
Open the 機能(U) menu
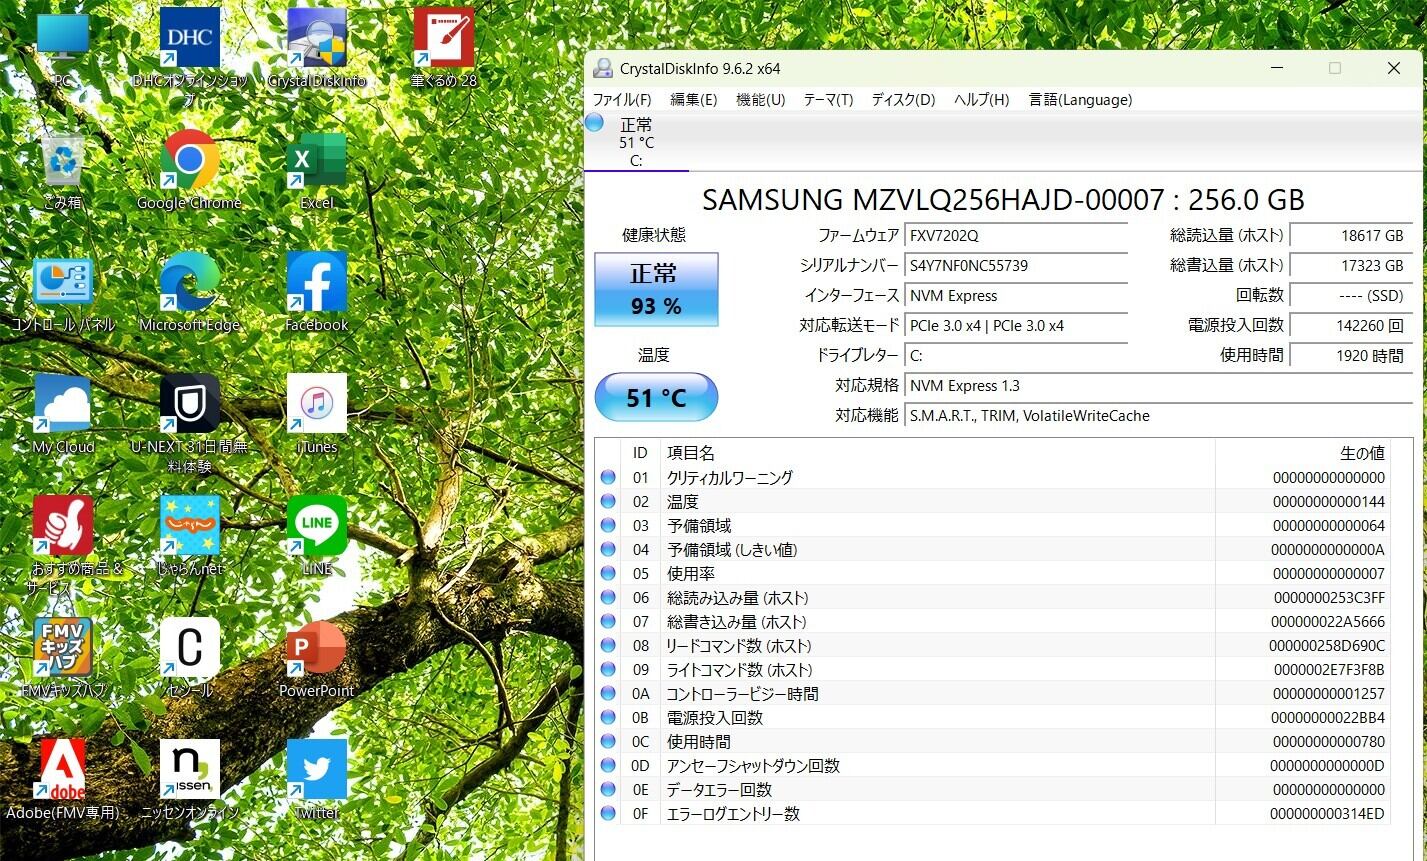click(x=760, y=100)
